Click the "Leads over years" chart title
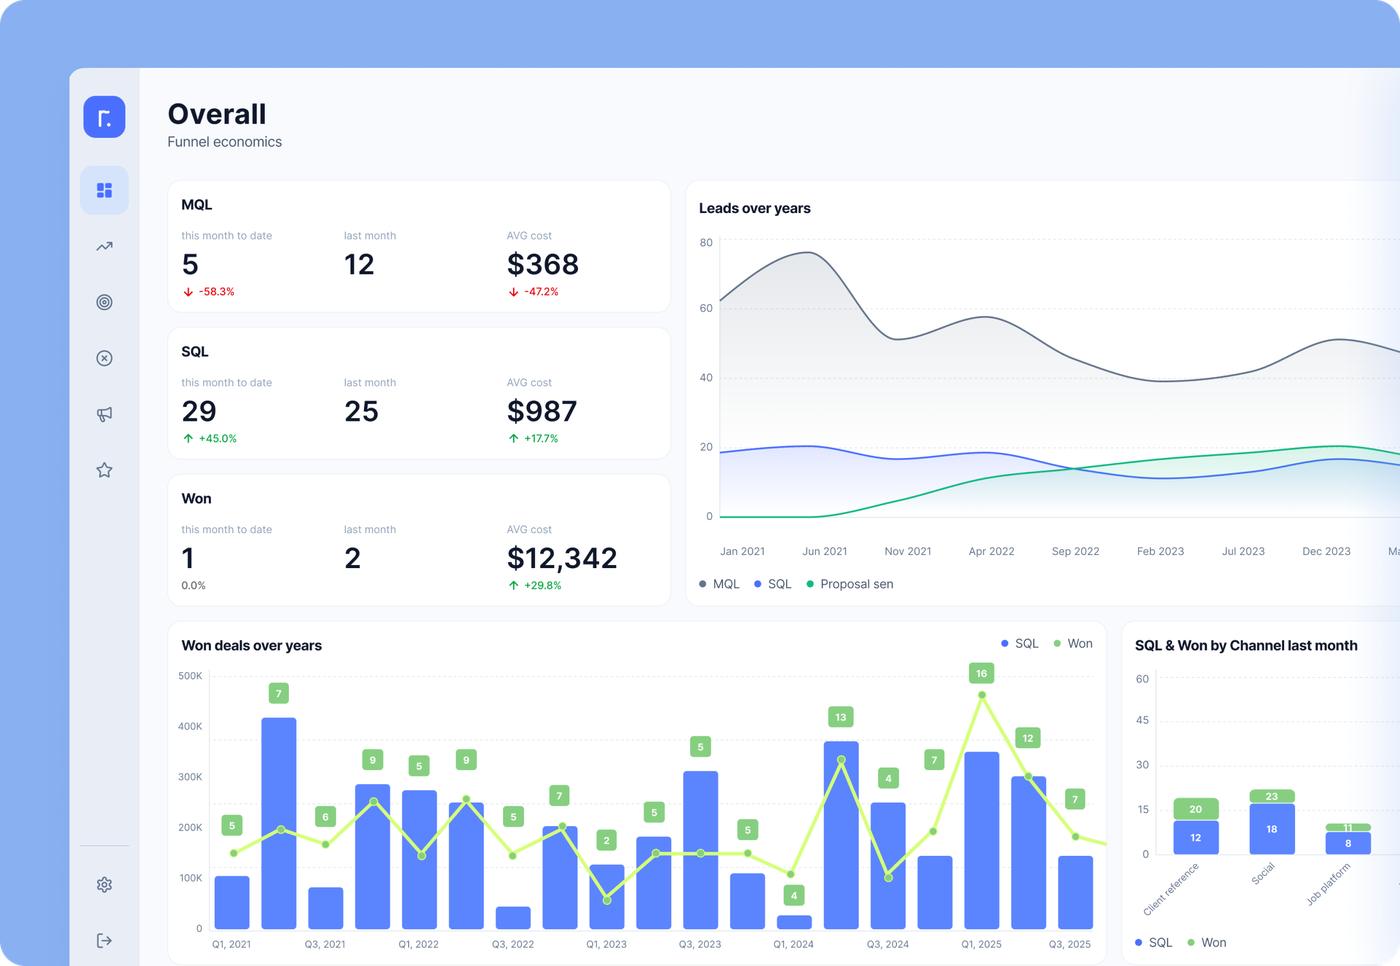 click(x=755, y=208)
